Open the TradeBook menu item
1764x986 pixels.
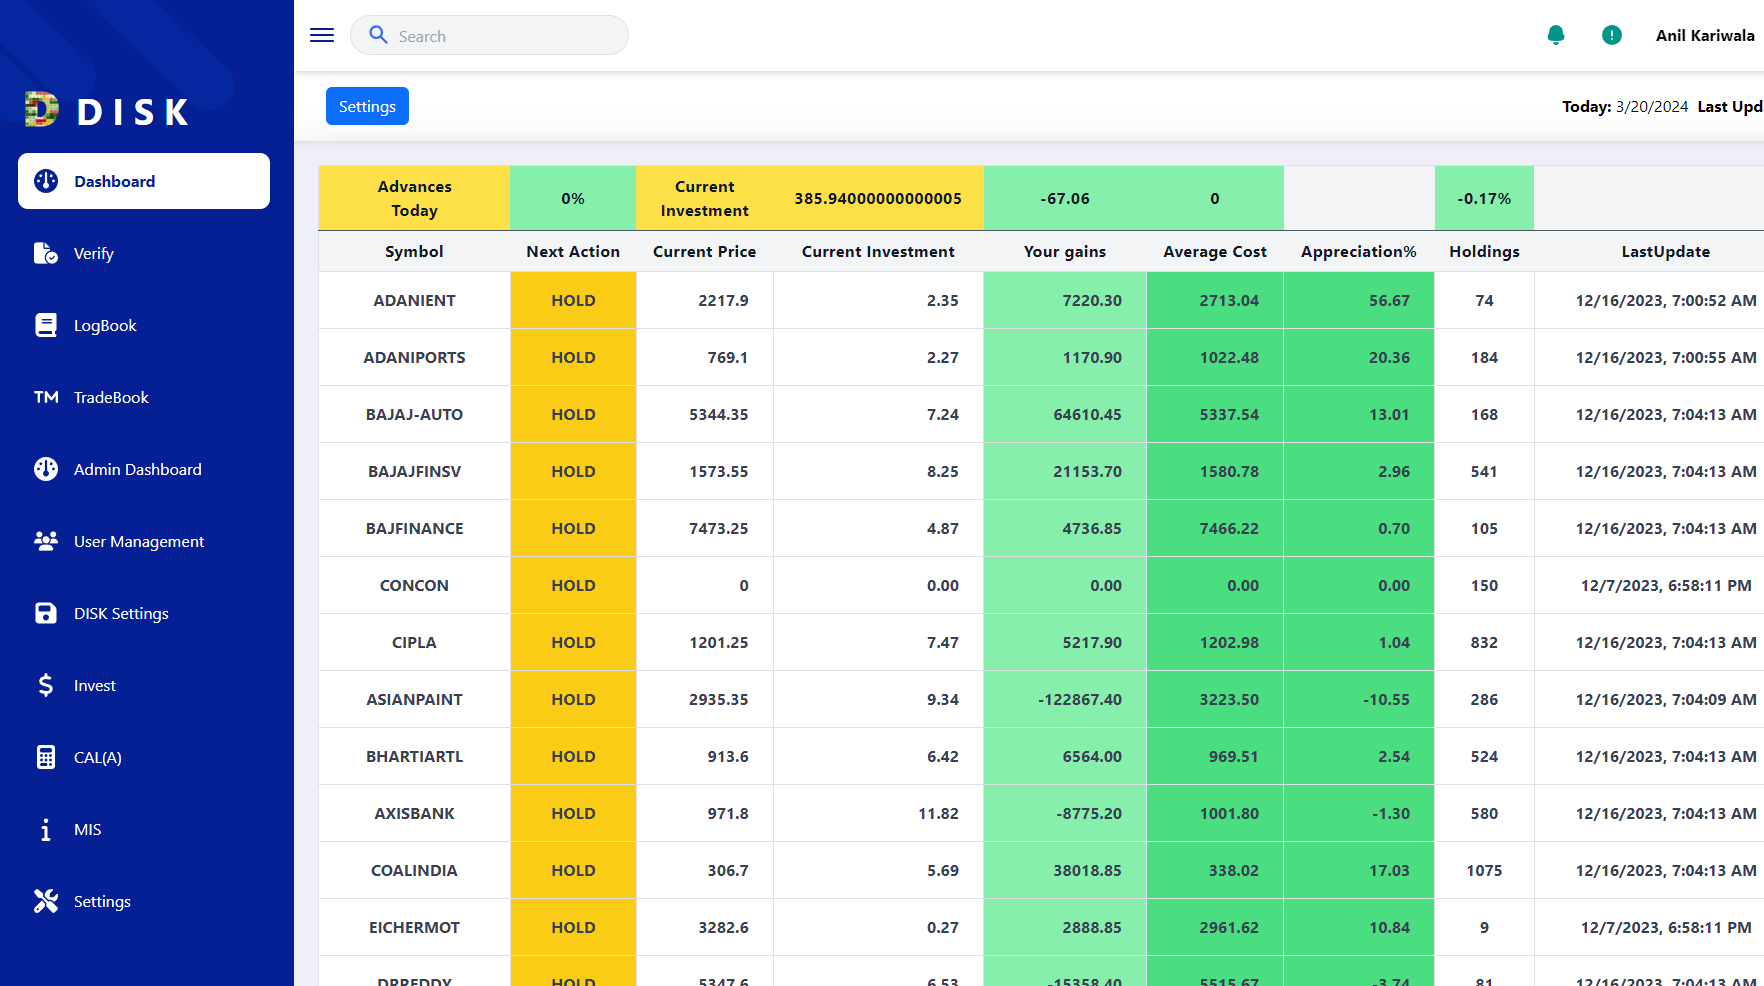click(111, 398)
